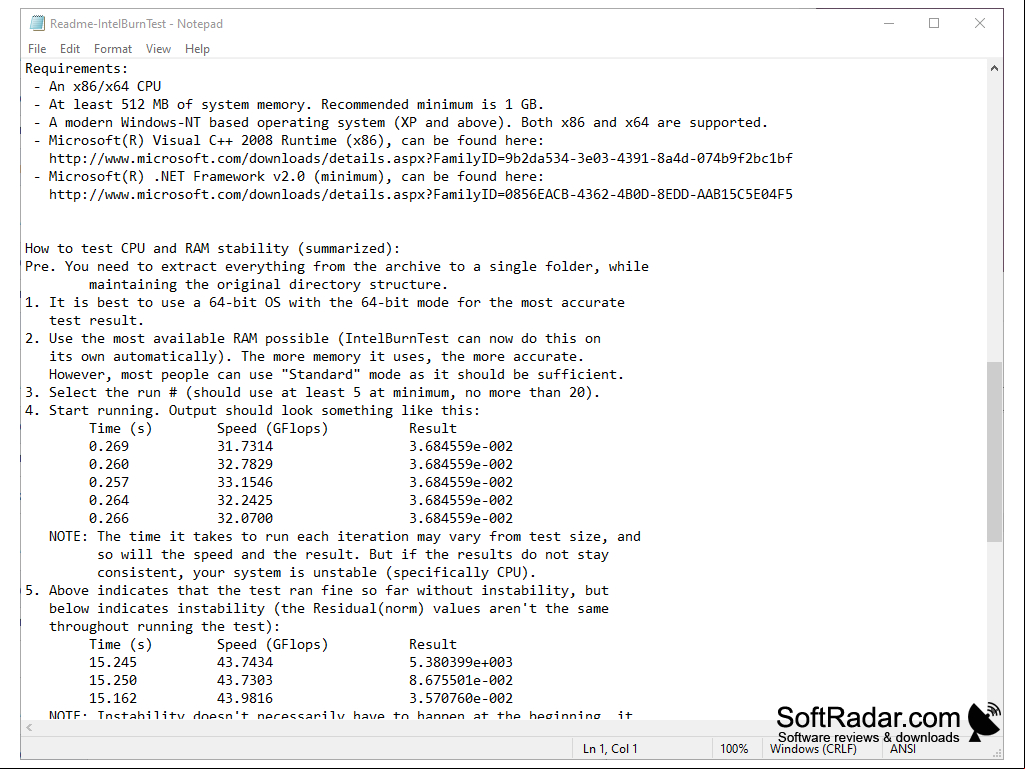Click the speed value 32.7829
This screenshot has width=1025, height=769.
click(245, 464)
